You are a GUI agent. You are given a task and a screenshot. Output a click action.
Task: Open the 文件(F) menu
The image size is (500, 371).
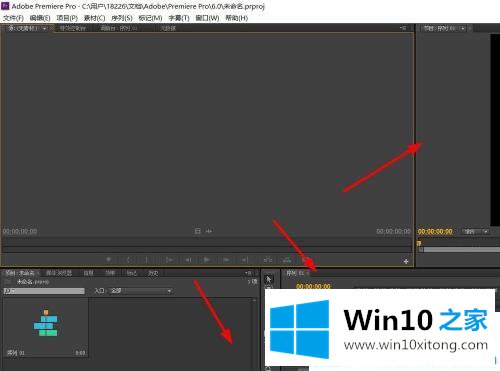coord(13,18)
